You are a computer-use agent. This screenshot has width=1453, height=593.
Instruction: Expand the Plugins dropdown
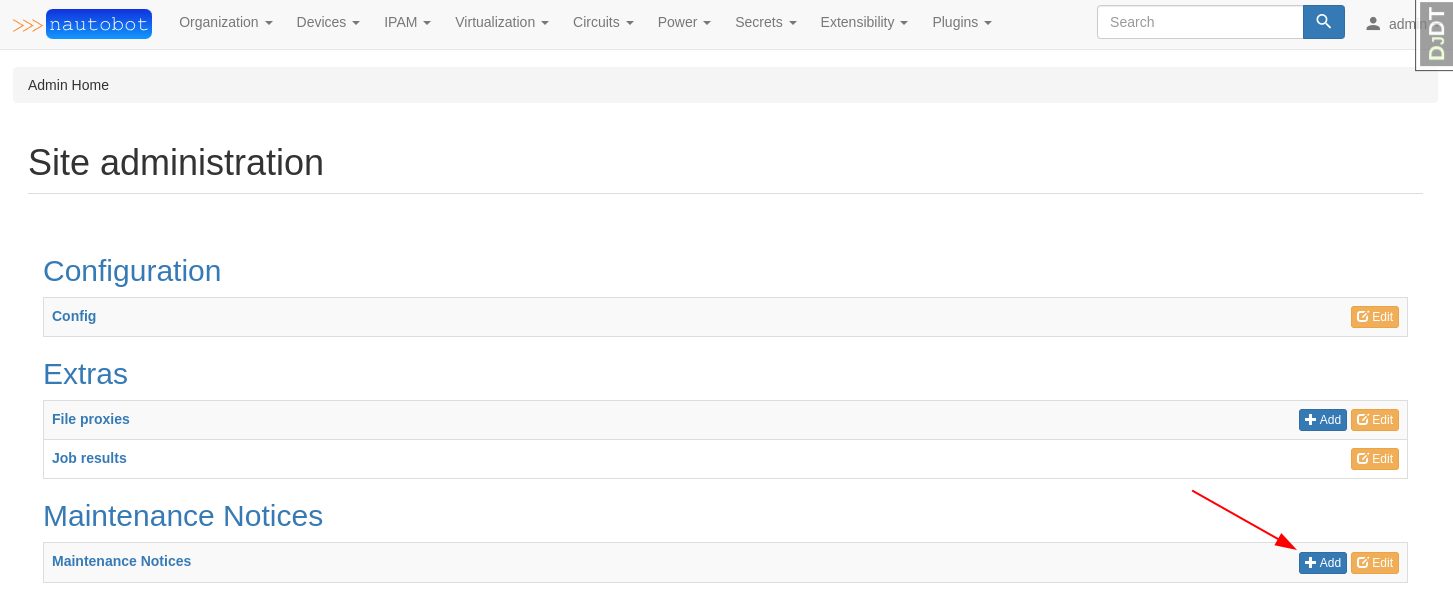[x=960, y=22]
